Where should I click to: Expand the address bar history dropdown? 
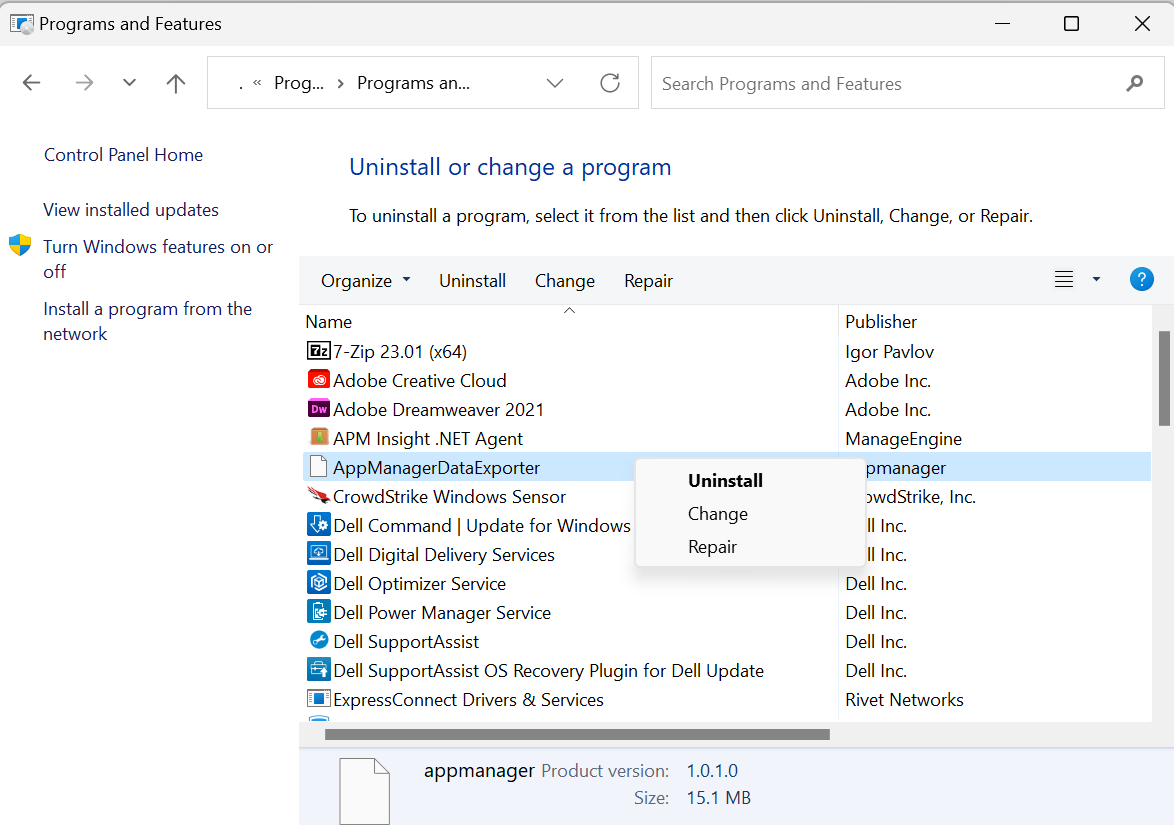555,82
